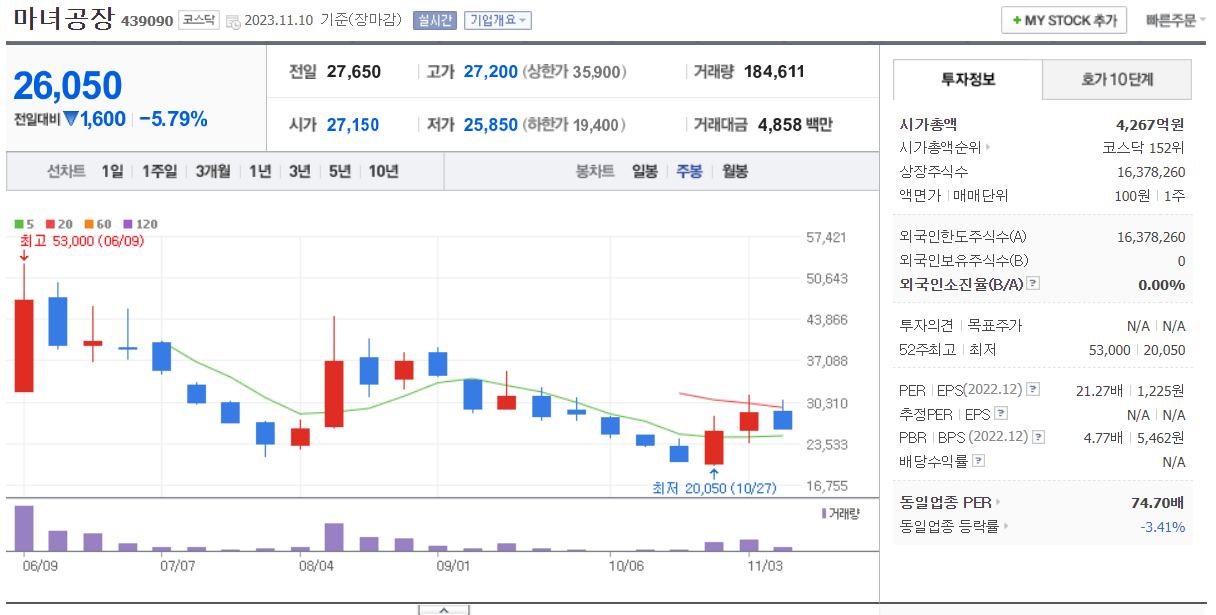Viewport: 1216px width, 615px height.
Task: Switch to the 투자정보 tab
Action: [x=968, y=79]
